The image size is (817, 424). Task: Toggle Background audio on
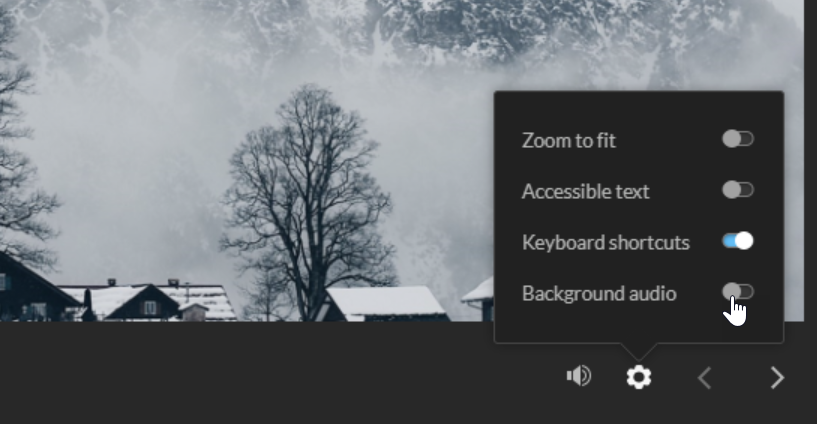tap(738, 292)
